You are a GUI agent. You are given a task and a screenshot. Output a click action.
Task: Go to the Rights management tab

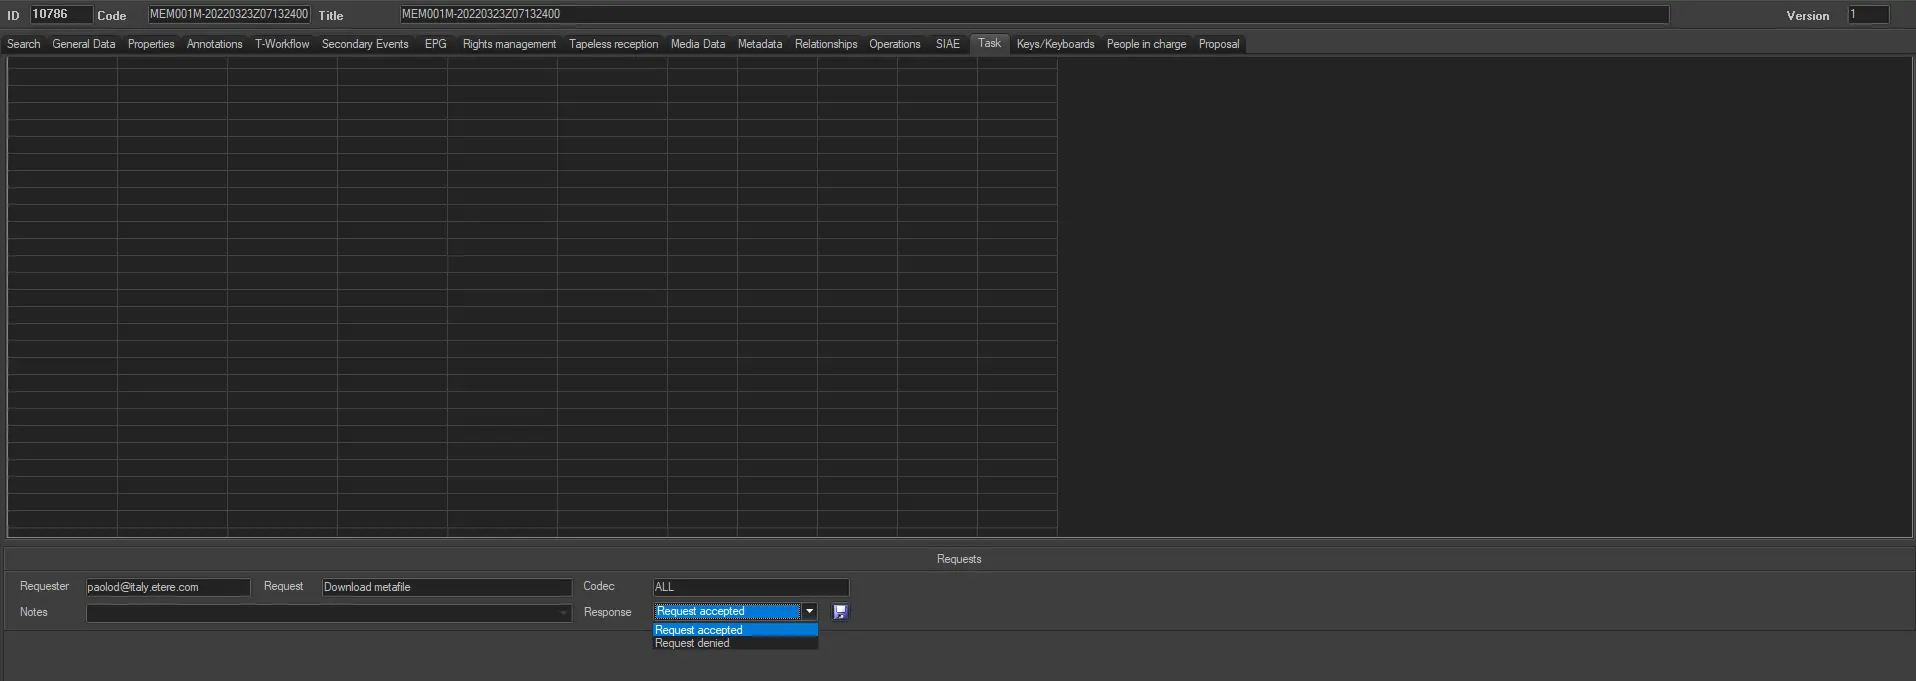coord(509,44)
